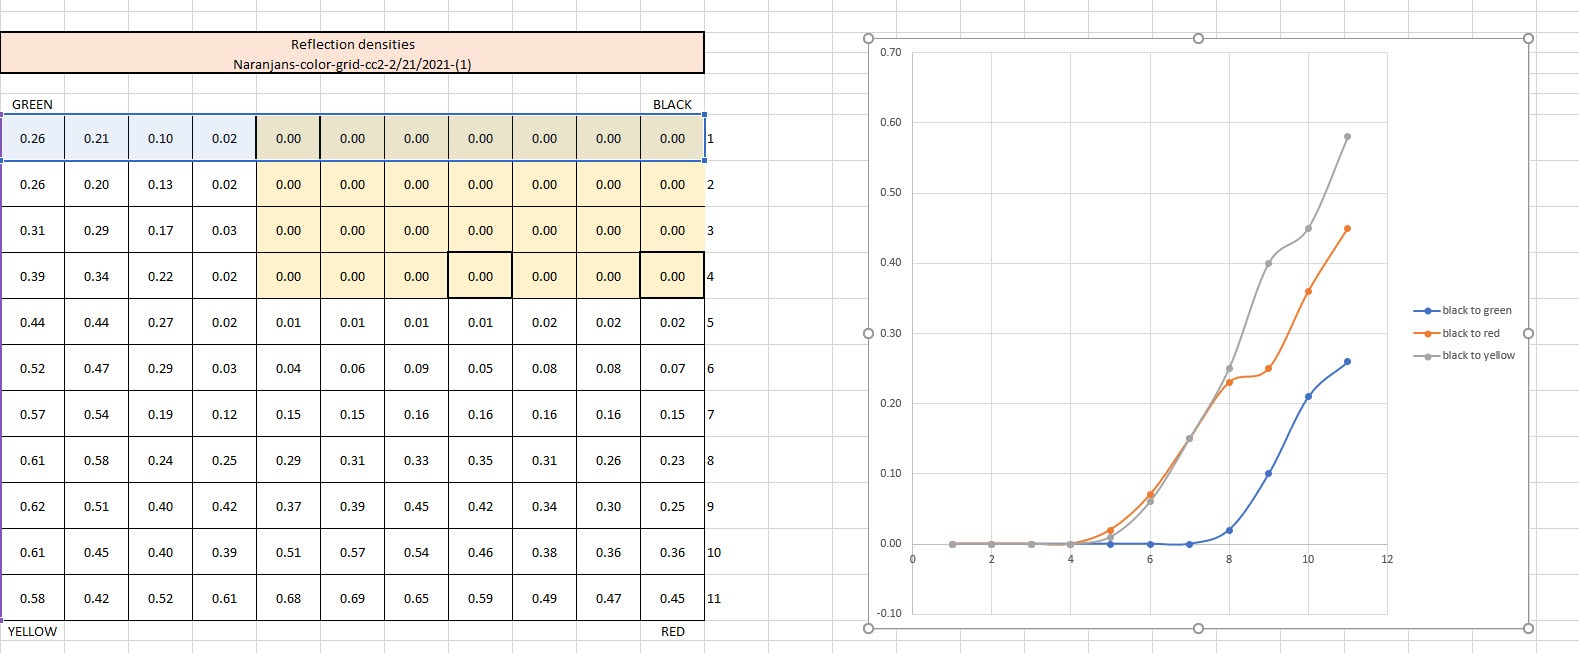
Task: Click the chart's bottom-center resize handle
Action: [1198, 628]
